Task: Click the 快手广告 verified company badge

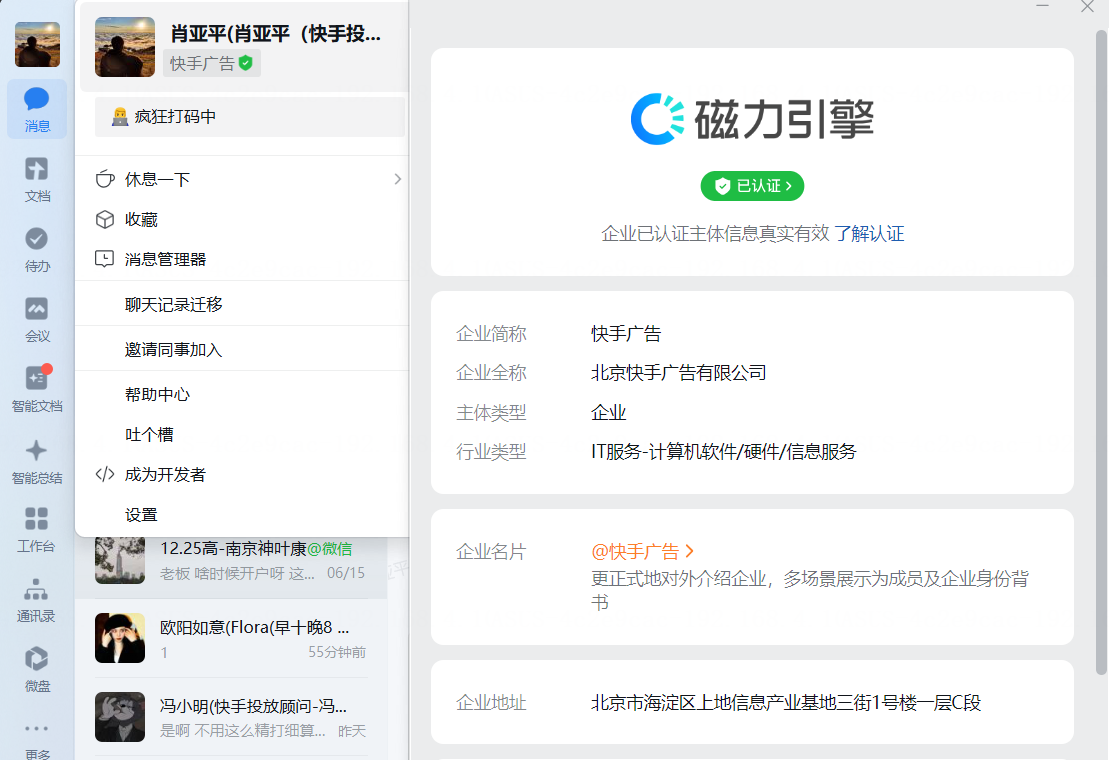Action: click(x=211, y=63)
